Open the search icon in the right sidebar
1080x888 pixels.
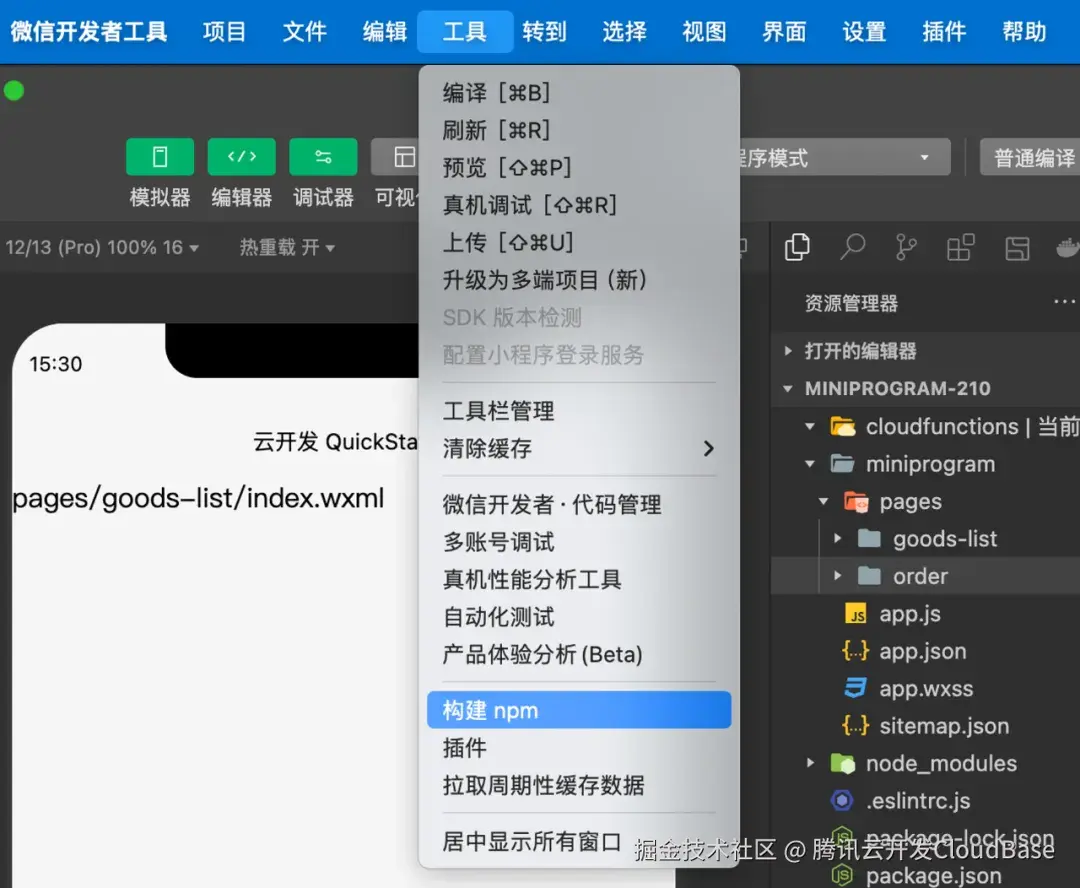(851, 247)
